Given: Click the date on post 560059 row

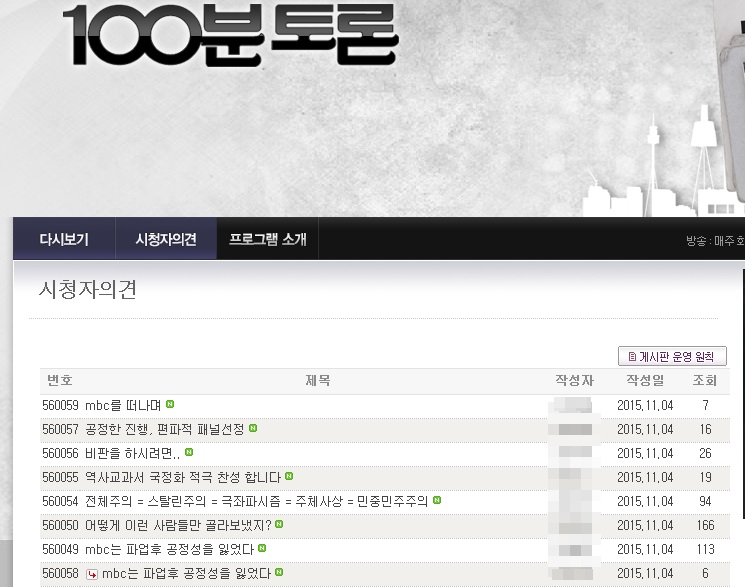Looking at the screenshot, I should coord(645,405).
